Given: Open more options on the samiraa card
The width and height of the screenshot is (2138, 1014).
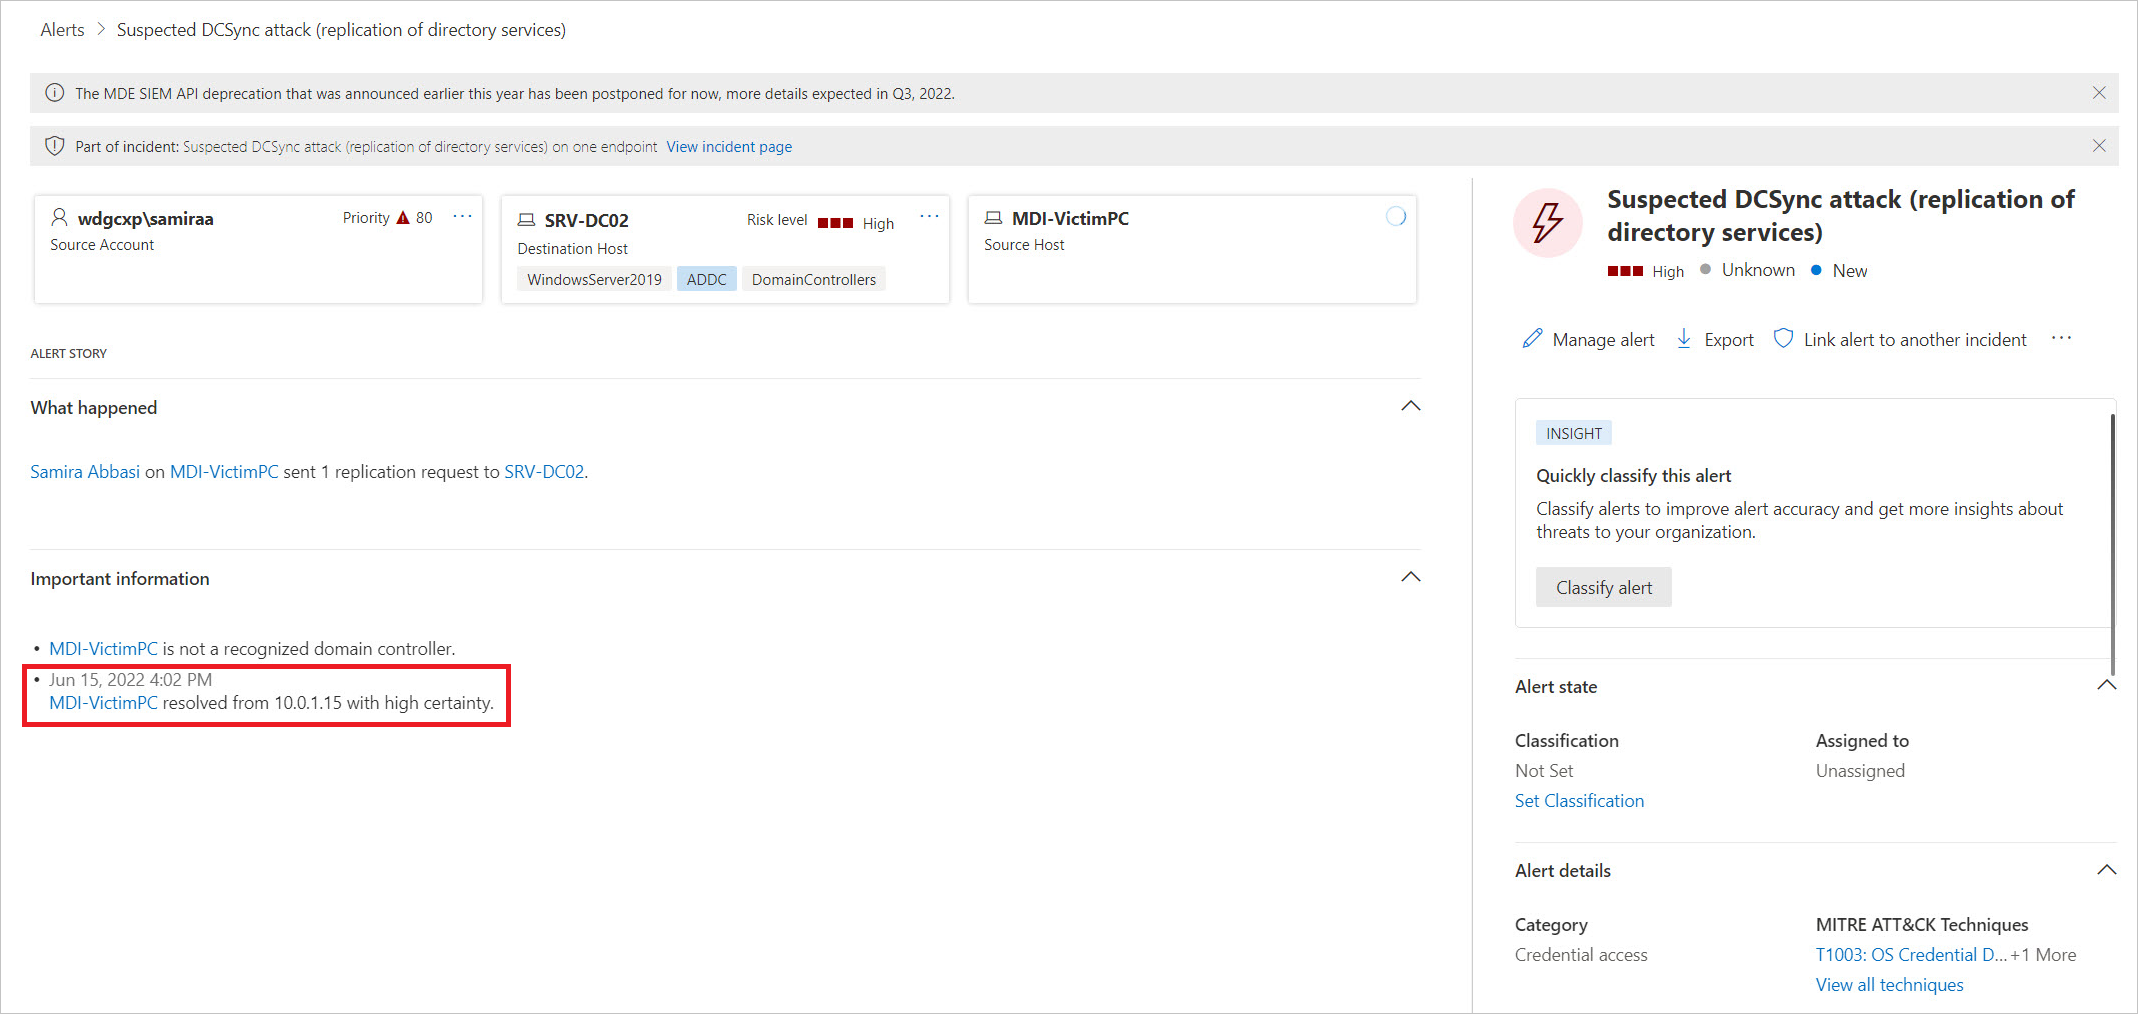Looking at the screenshot, I should point(462,217).
